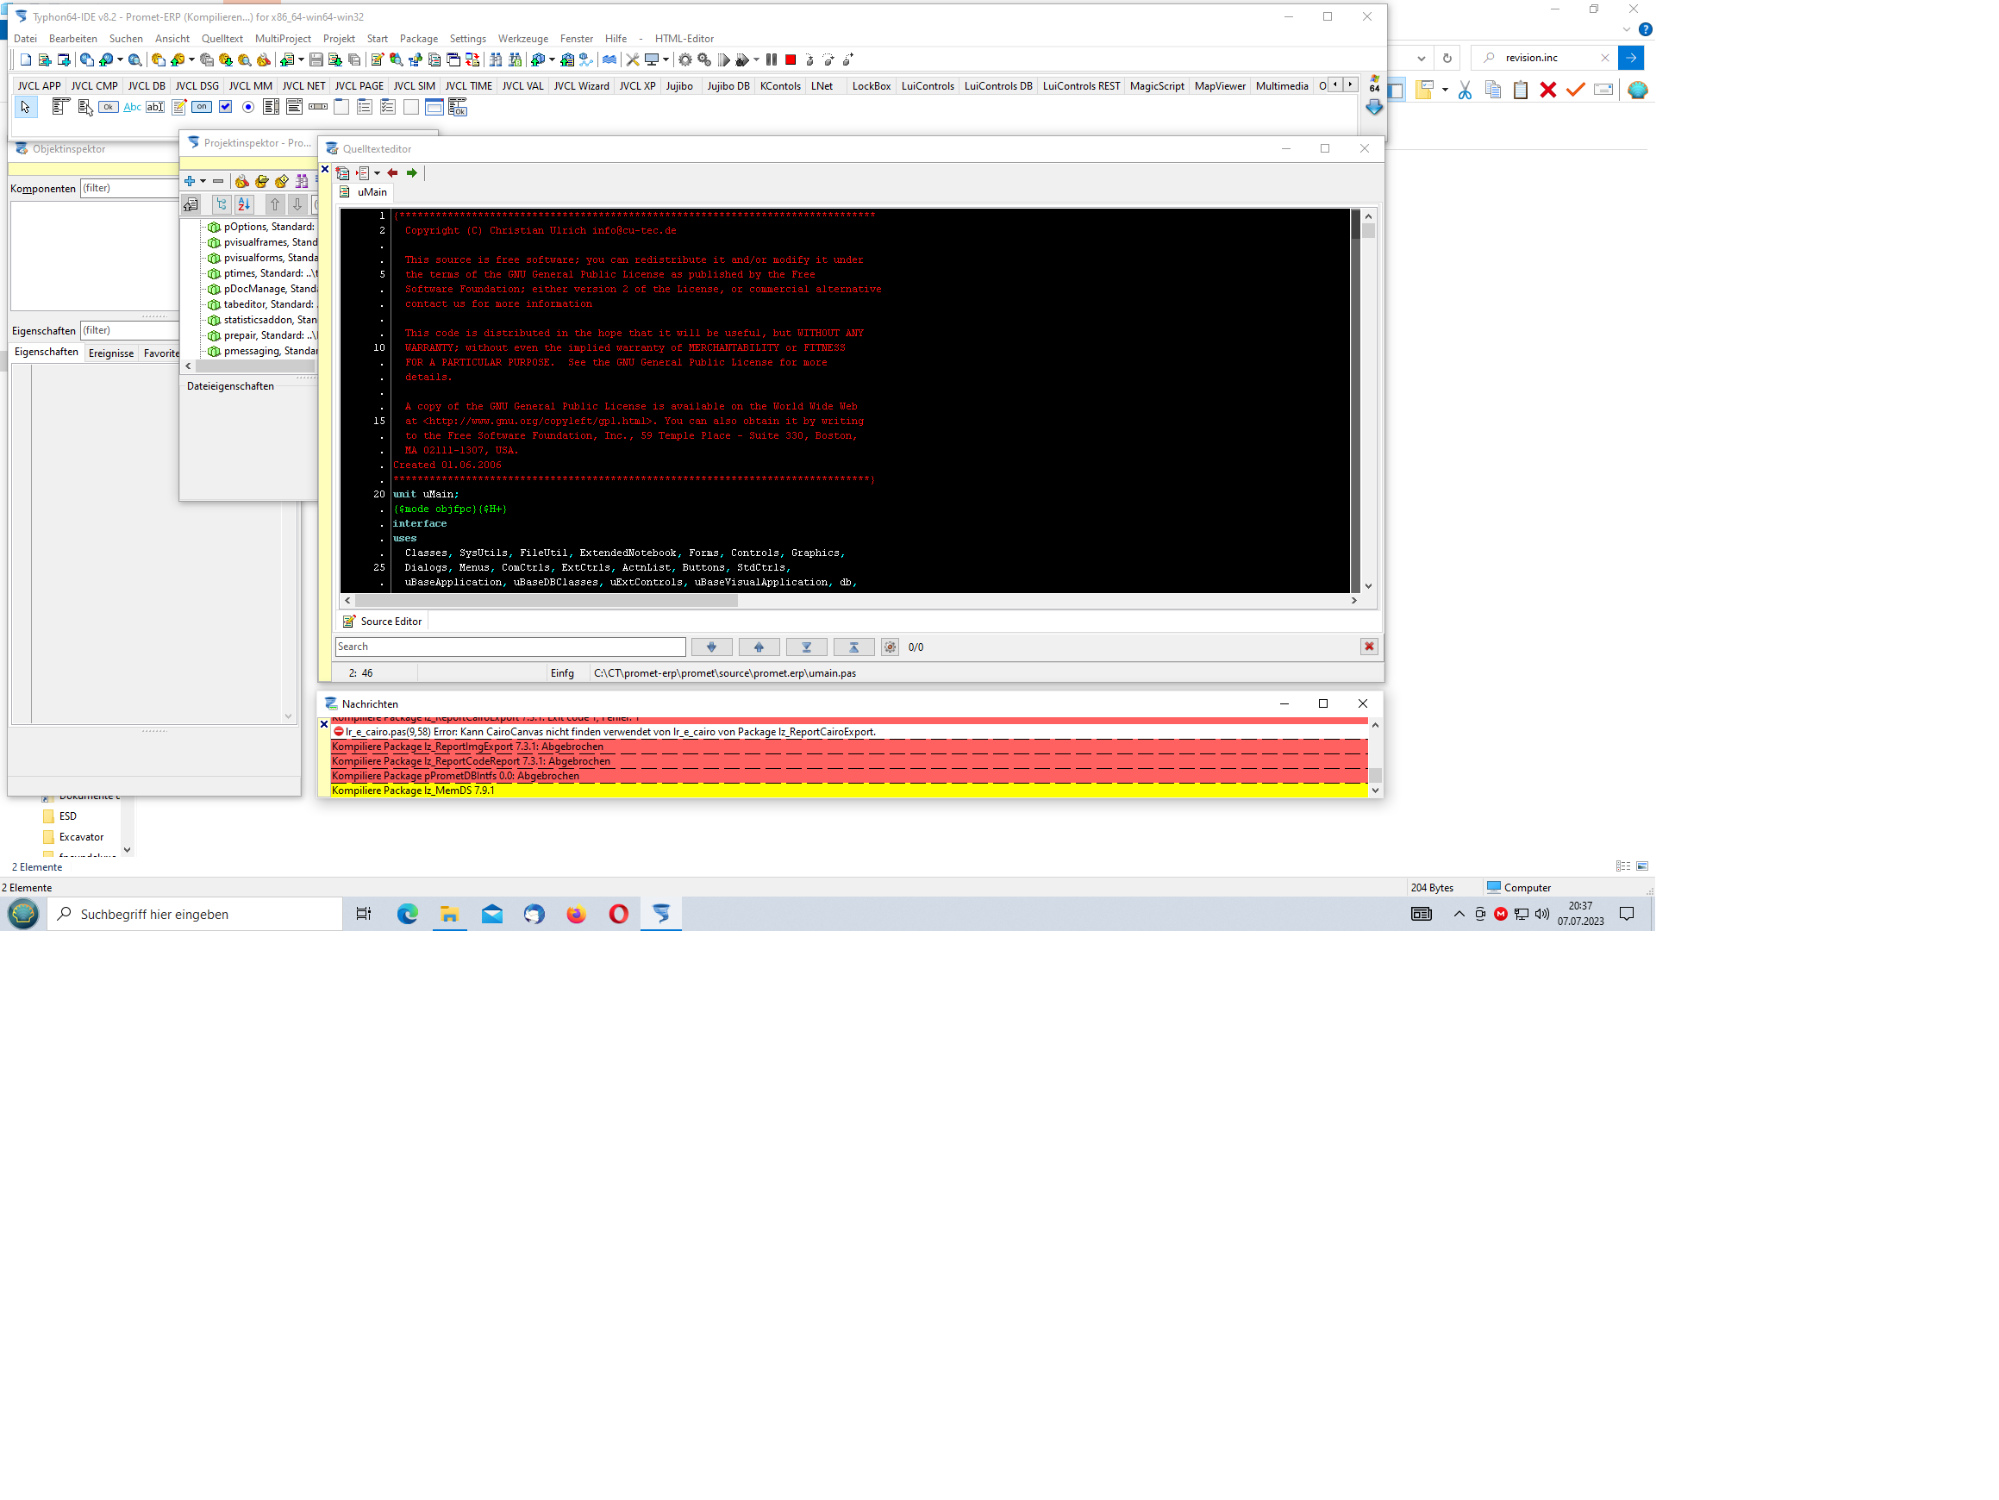Open the Projekt menu
This screenshot has width=1999, height=1500.
point(339,39)
